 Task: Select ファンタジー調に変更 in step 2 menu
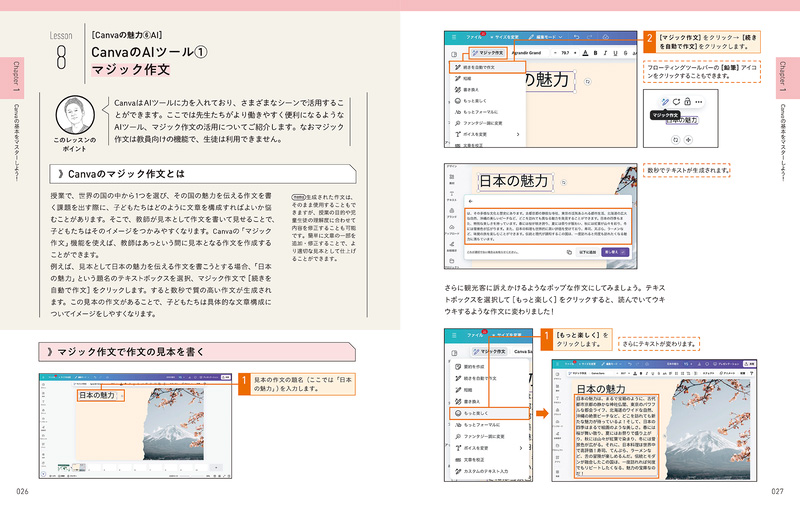coord(487,123)
